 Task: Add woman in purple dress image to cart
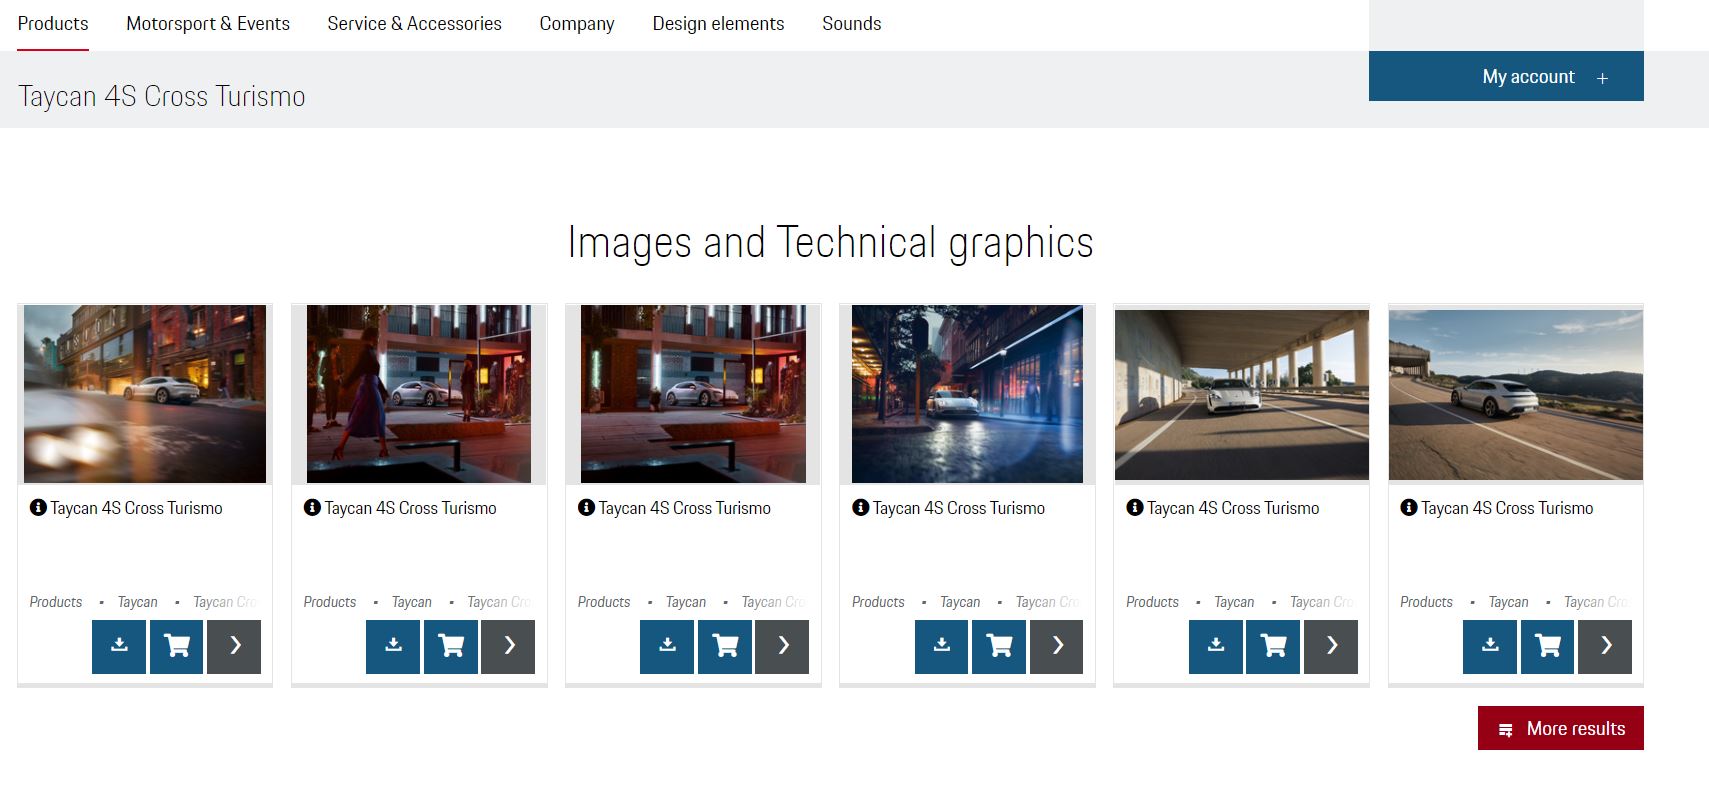pos(451,646)
